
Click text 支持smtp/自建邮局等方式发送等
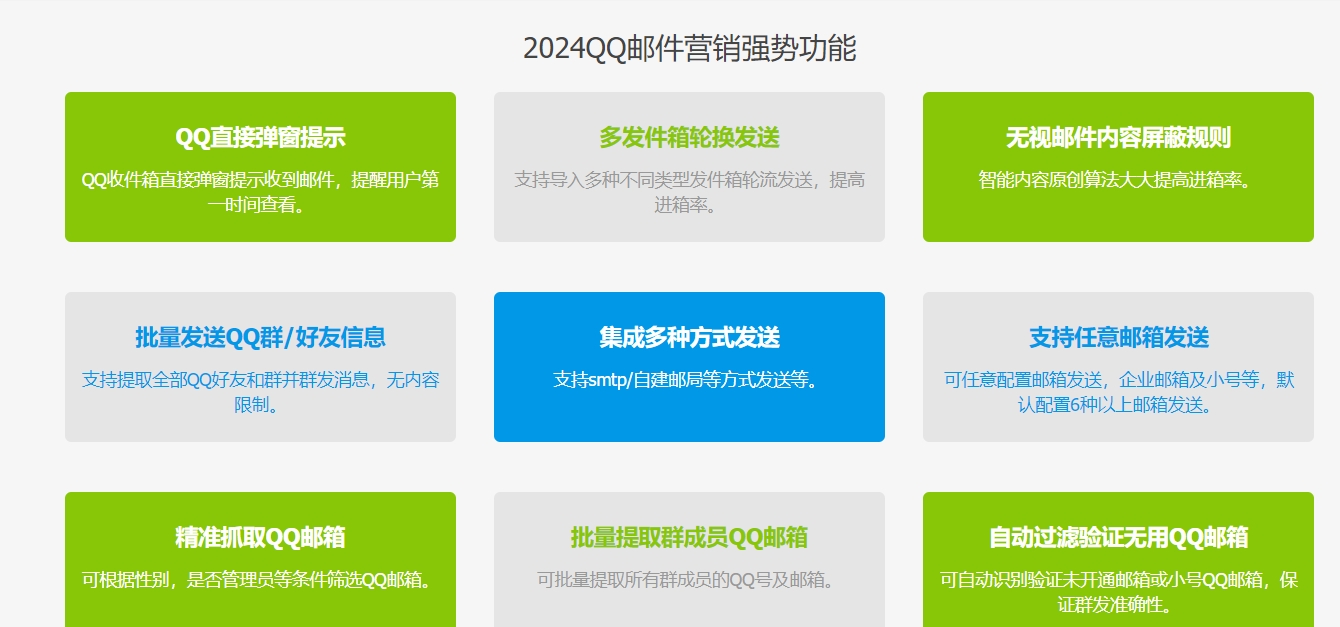(684, 380)
